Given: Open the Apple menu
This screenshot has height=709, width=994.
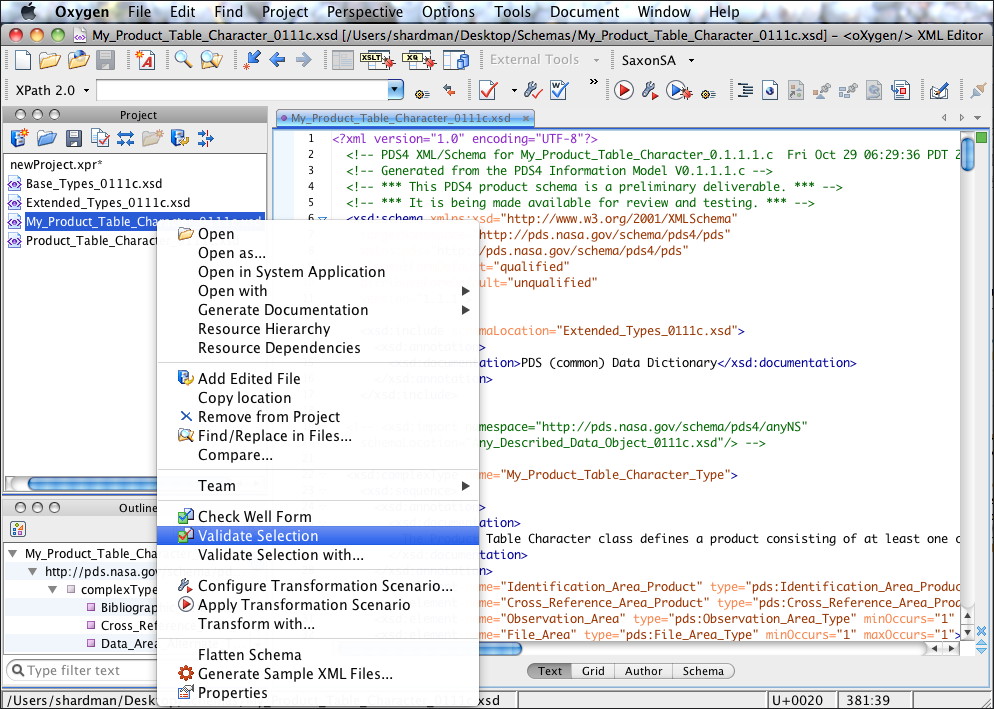Looking at the screenshot, I should pos(29,11).
